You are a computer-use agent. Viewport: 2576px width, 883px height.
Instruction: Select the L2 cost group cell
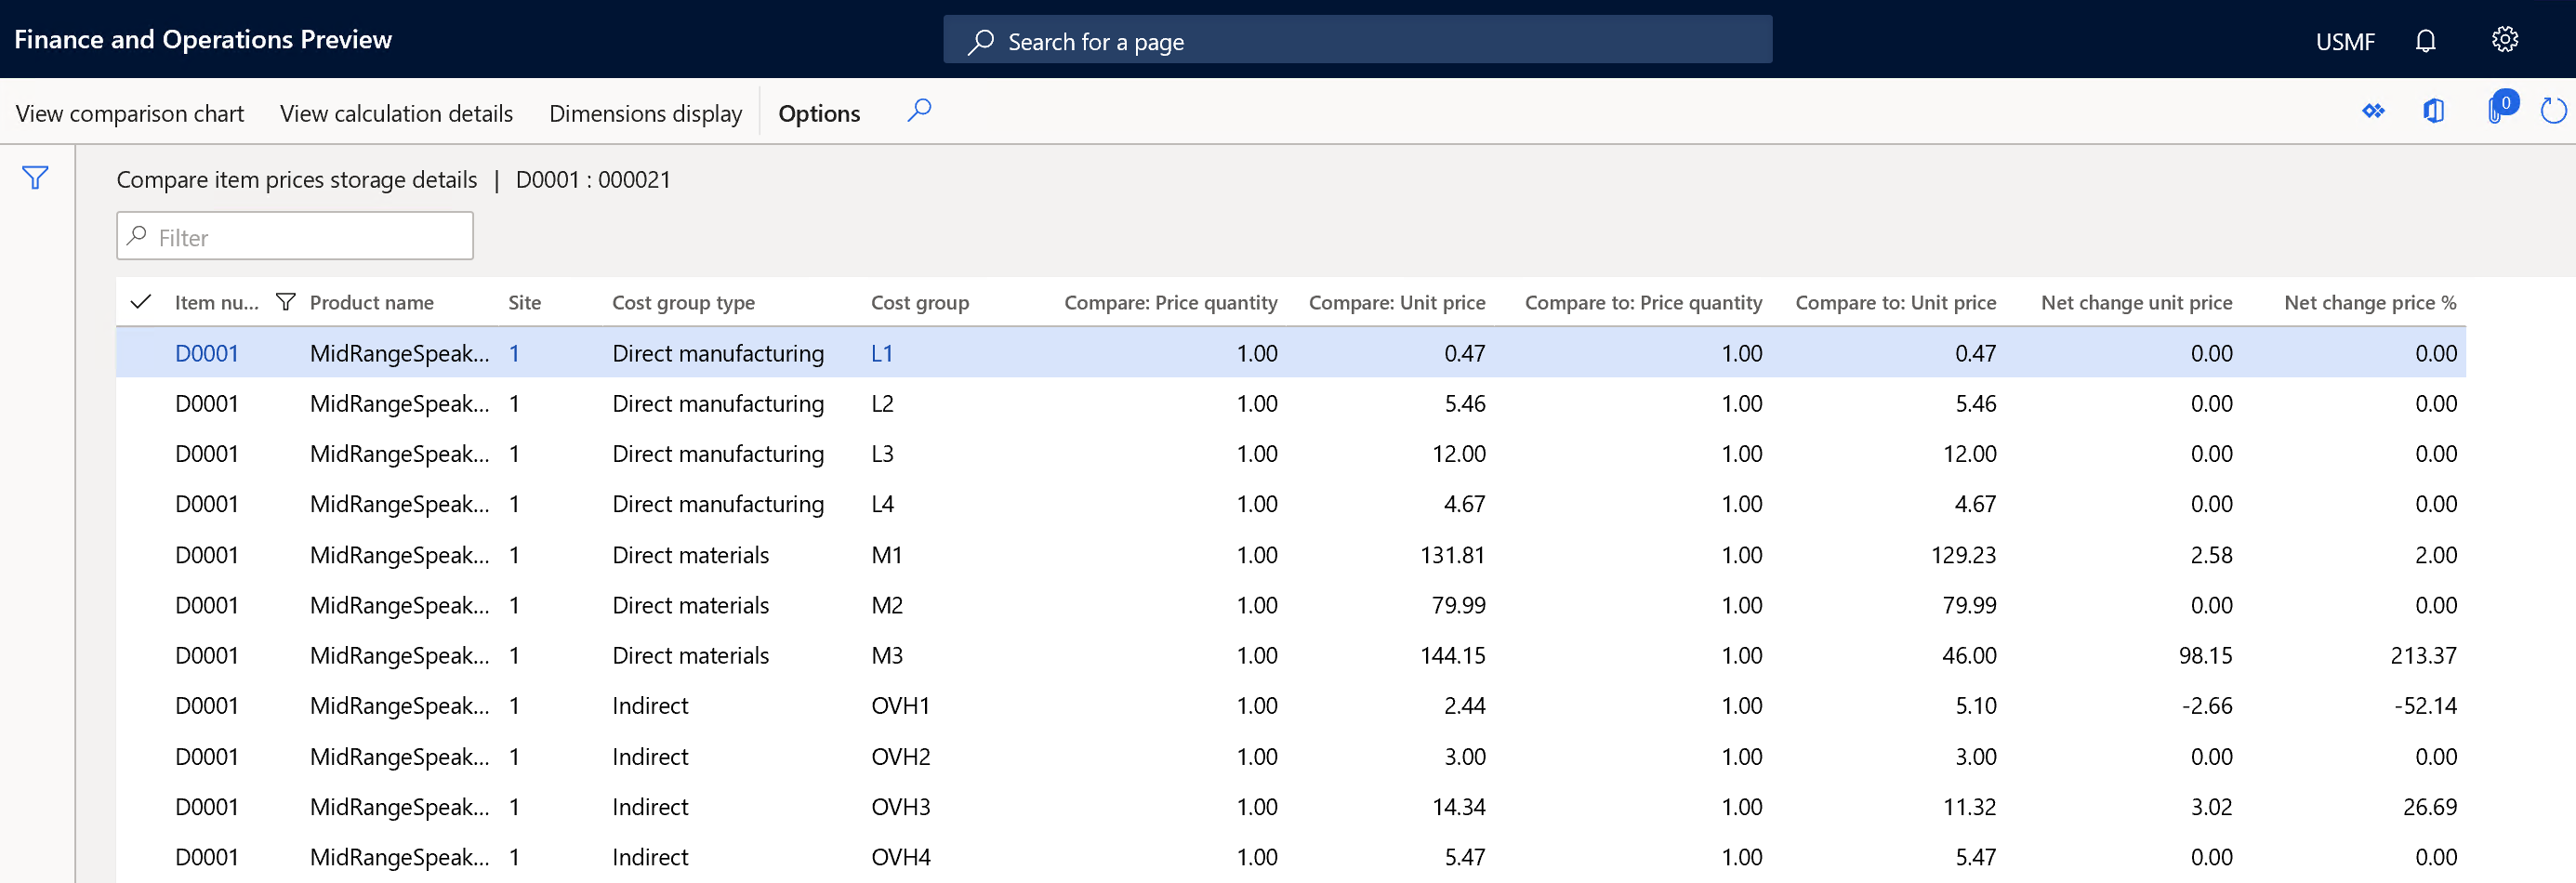click(882, 403)
